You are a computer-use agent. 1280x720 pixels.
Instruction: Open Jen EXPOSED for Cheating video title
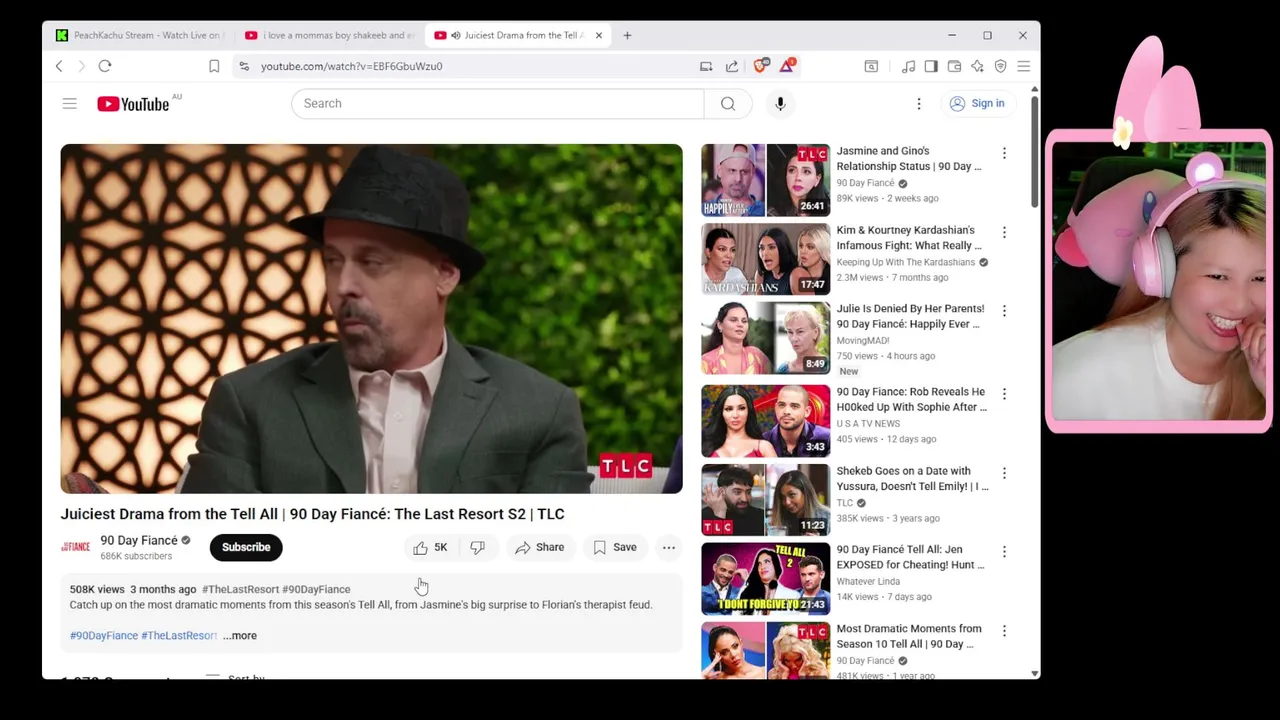coord(910,557)
